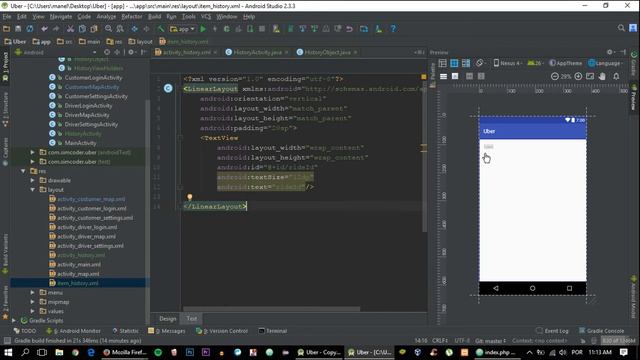640x360 pixels.
Task: Open the Build menu
Action: tap(154, 17)
